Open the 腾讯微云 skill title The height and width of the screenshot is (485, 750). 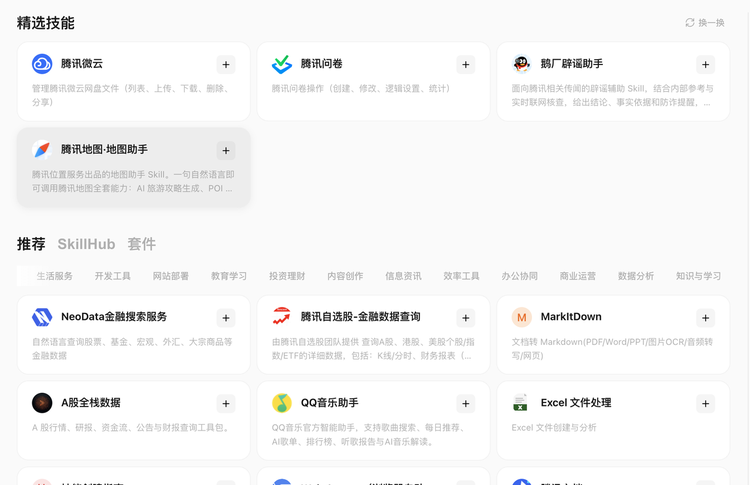pyautogui.click(x=82, y=64)
